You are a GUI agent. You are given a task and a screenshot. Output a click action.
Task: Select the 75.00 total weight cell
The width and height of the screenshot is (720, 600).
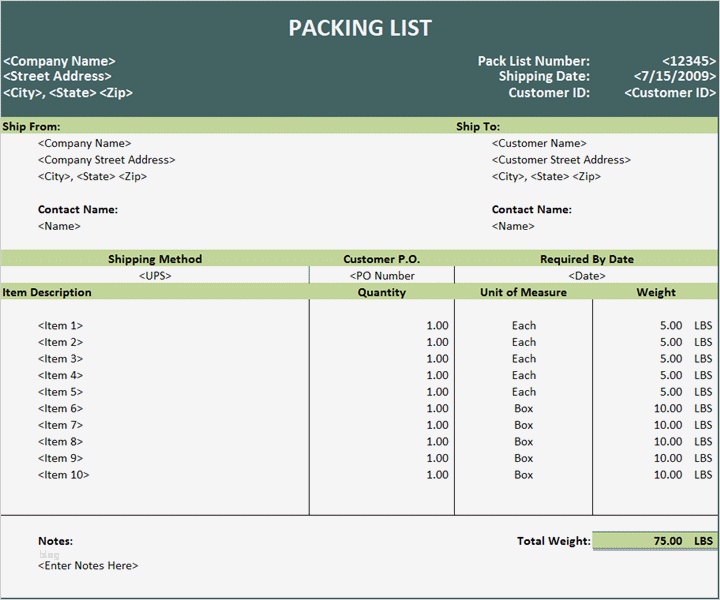coord(667,541)
